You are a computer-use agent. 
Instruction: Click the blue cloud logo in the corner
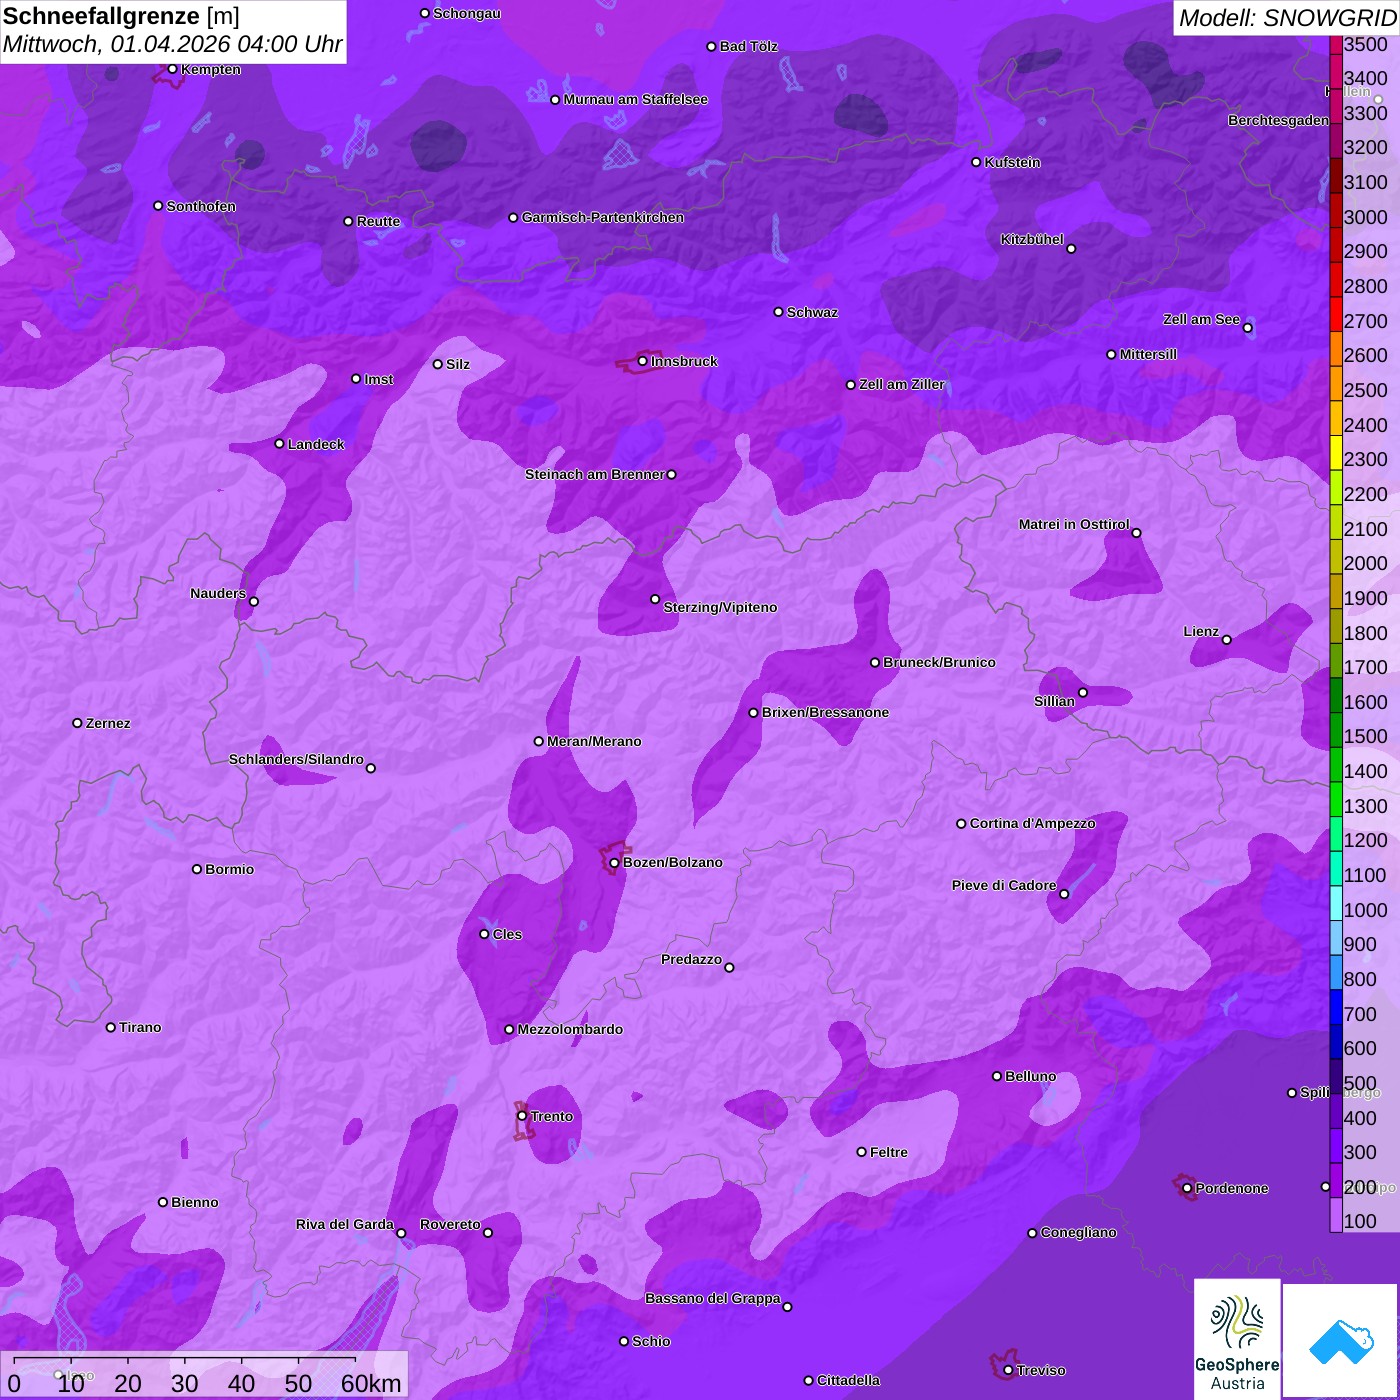point(1341,1341)
